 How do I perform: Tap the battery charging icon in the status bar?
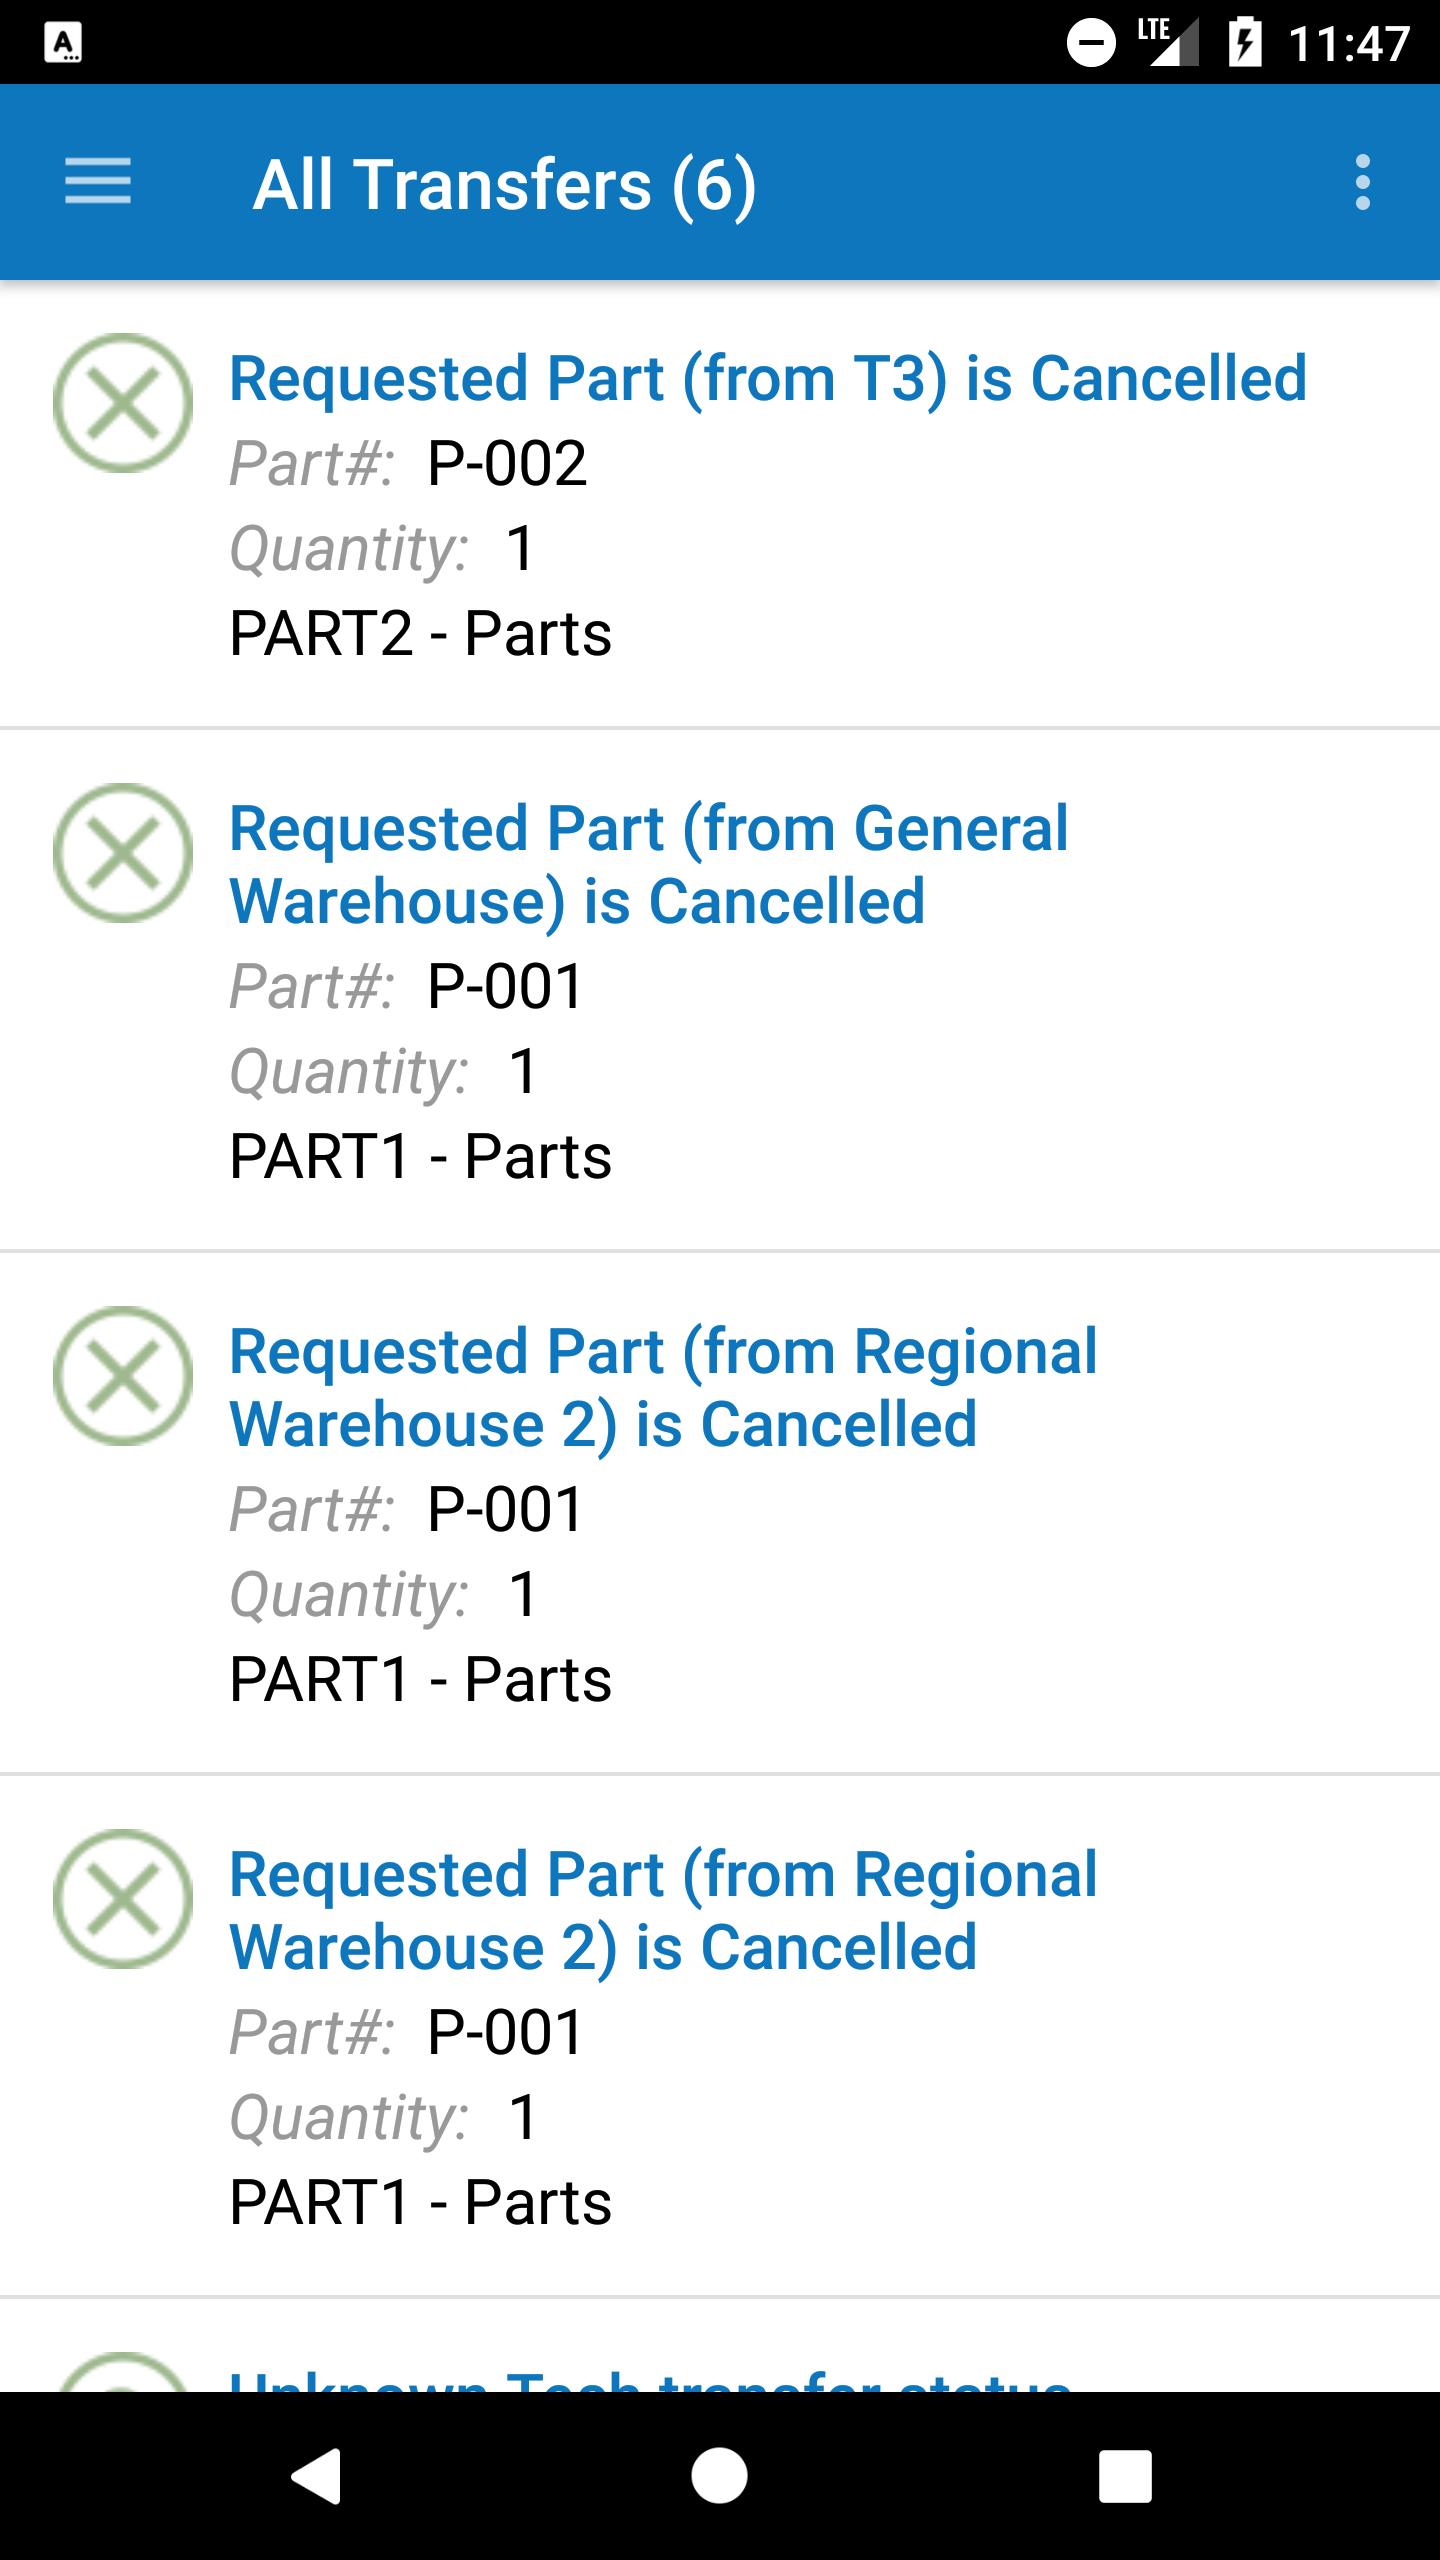tap(1244, 44)
